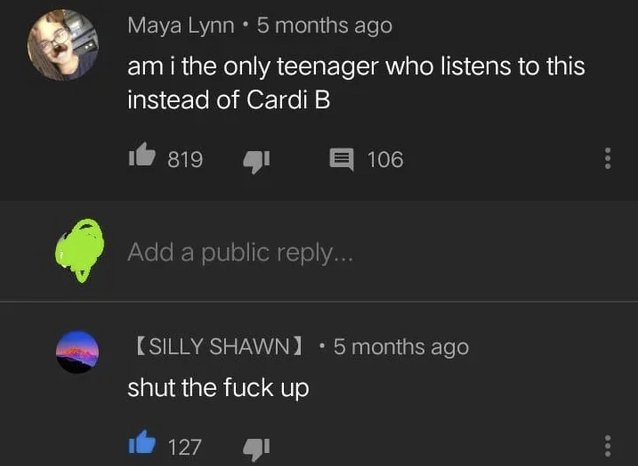The height and width of the screenshot is (466, 638).
Task: Open Silly Shawn's sunset avatar
Action: [x=77, y=352]
